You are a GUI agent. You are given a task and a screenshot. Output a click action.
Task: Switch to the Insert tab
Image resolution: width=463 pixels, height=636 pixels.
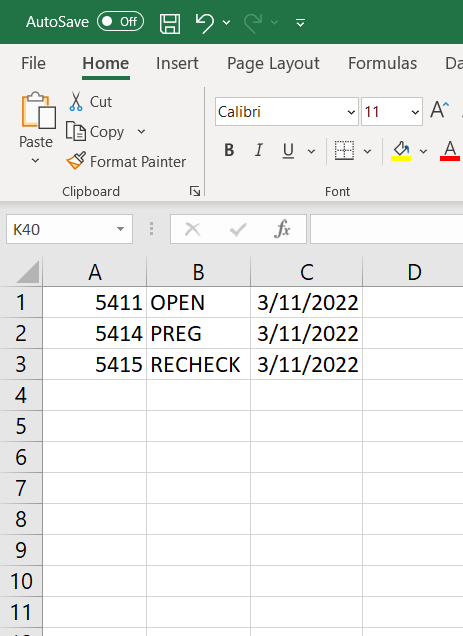click(177, 63)
